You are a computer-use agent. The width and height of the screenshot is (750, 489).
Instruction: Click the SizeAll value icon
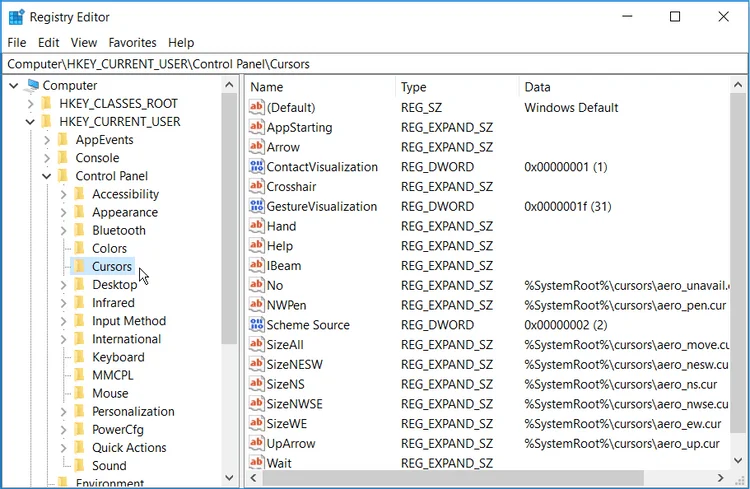click(256, 344)
